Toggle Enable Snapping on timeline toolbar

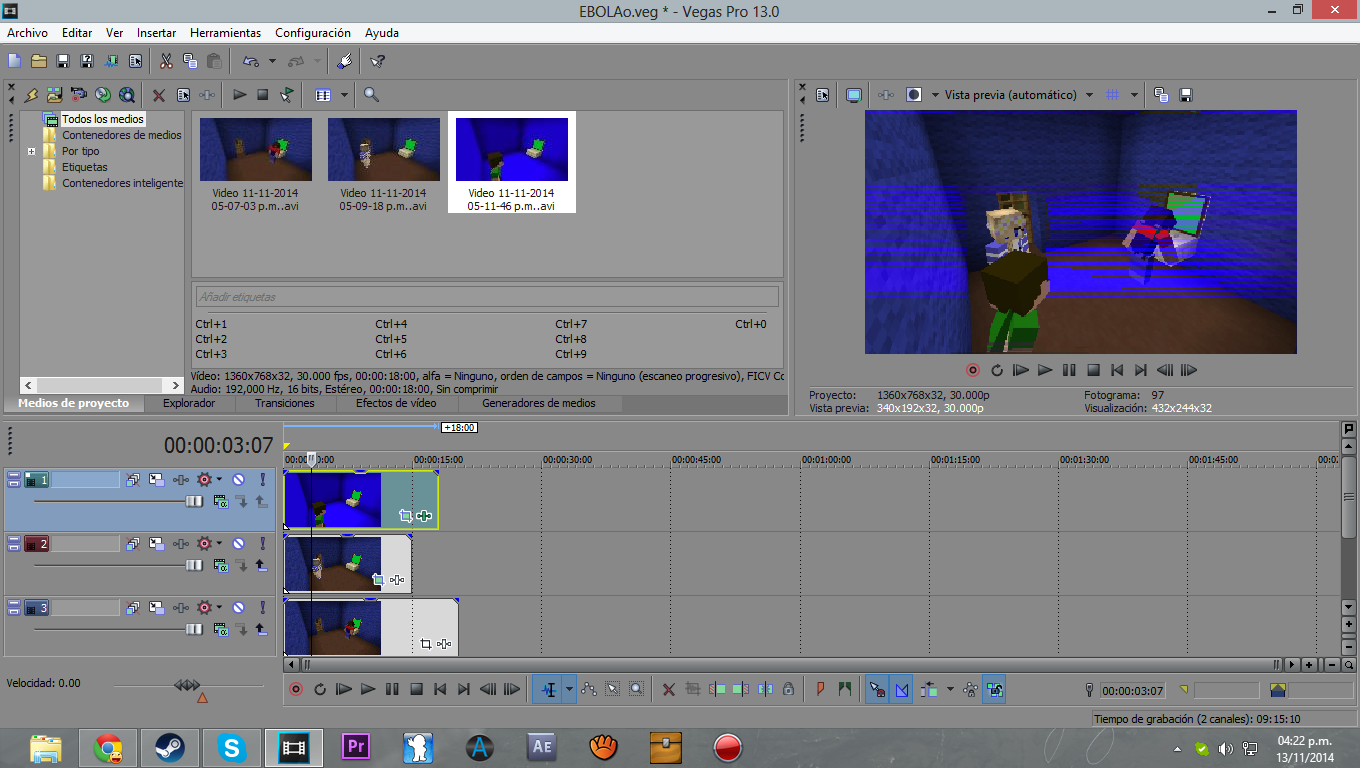pos(877,689)
